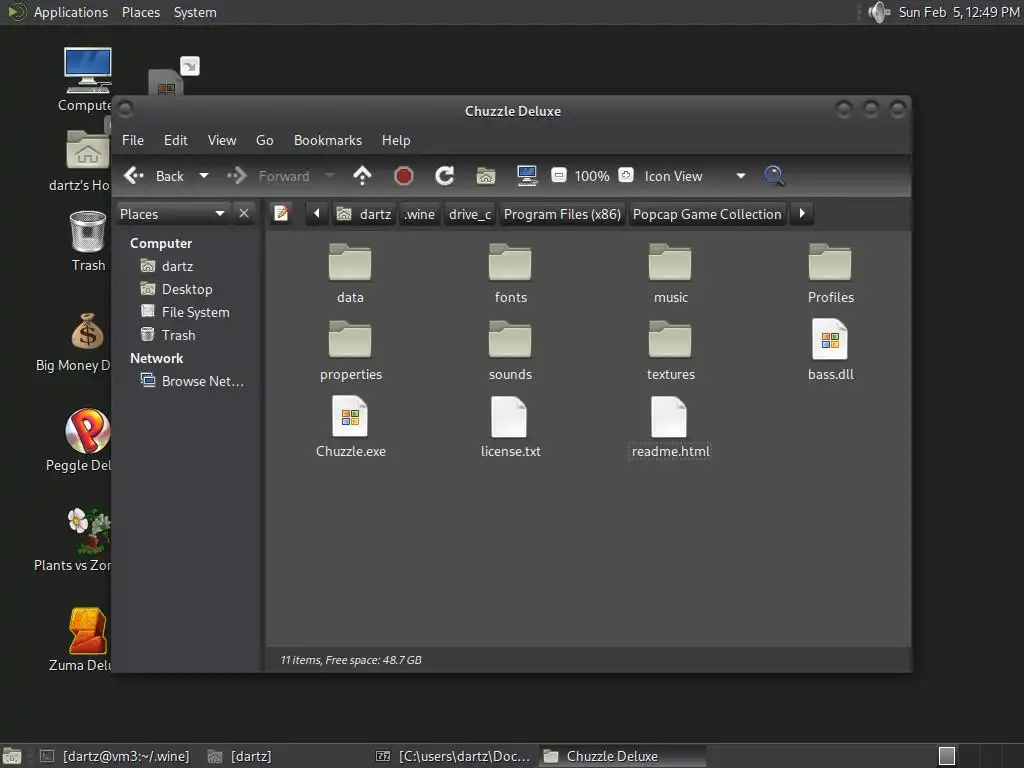Select the properties folder
The image size is (1024, 768).
[x=351, y=351]
